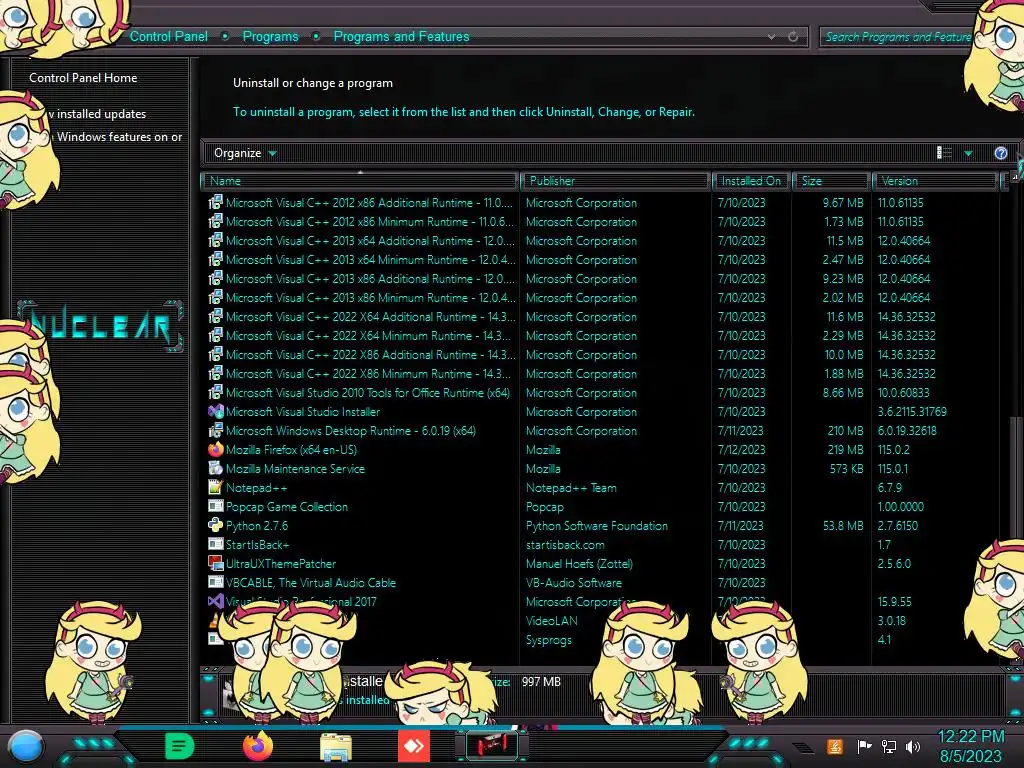
Task: Select Microsoft Visual C++ 2013 x64 Minimum Runtime
Action: click(x=601, y=259)
